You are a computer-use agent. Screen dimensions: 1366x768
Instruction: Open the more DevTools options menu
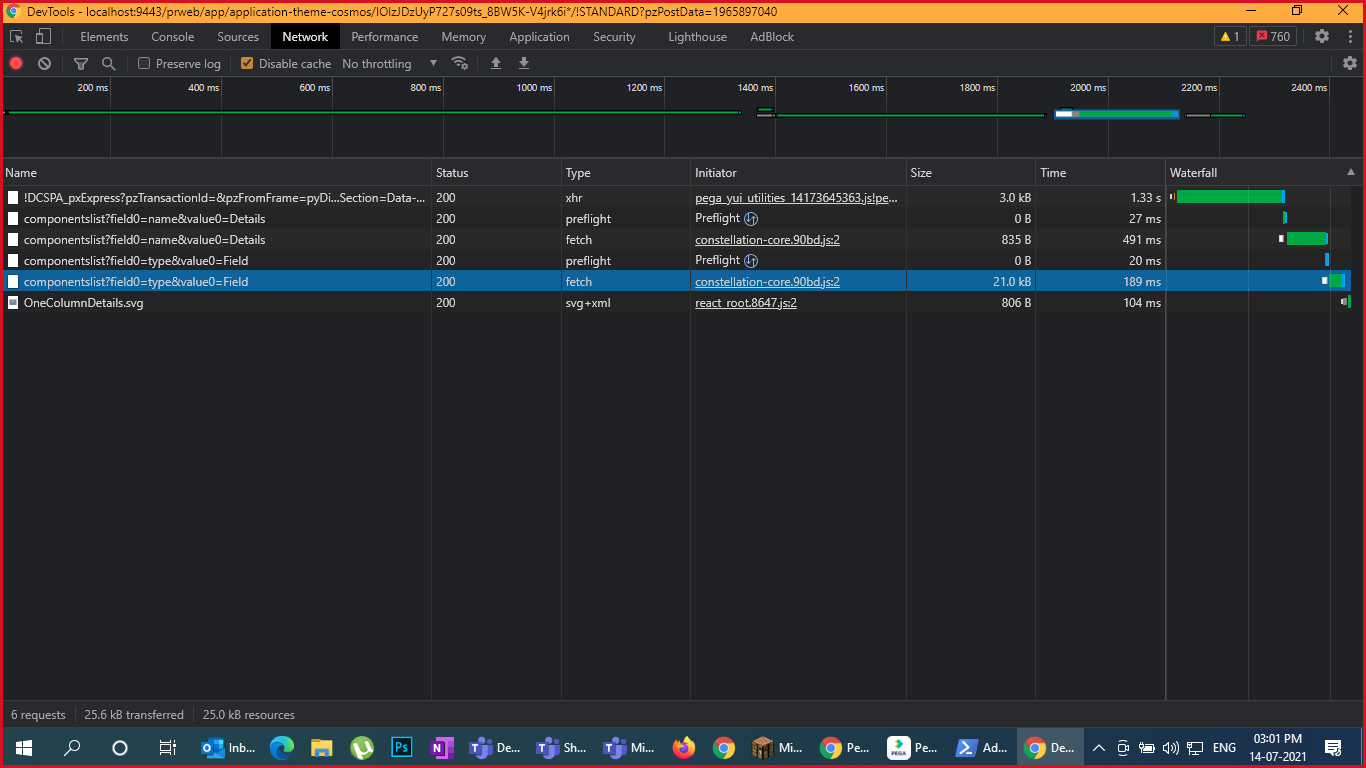pyautogui.click(x=1350, y=36)
